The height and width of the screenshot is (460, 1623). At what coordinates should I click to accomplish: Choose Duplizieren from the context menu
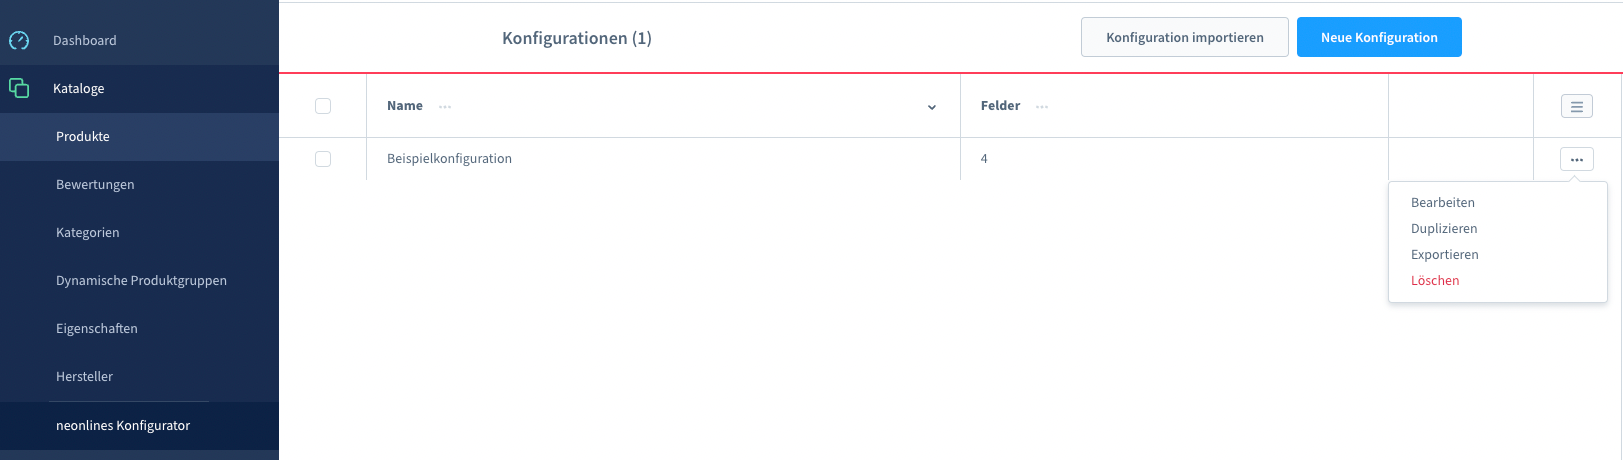(x=1443, y=228)
